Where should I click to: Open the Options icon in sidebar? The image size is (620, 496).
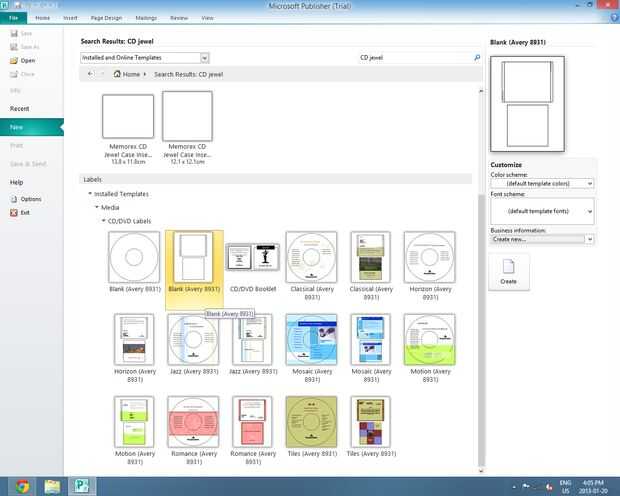coord(14,199)
